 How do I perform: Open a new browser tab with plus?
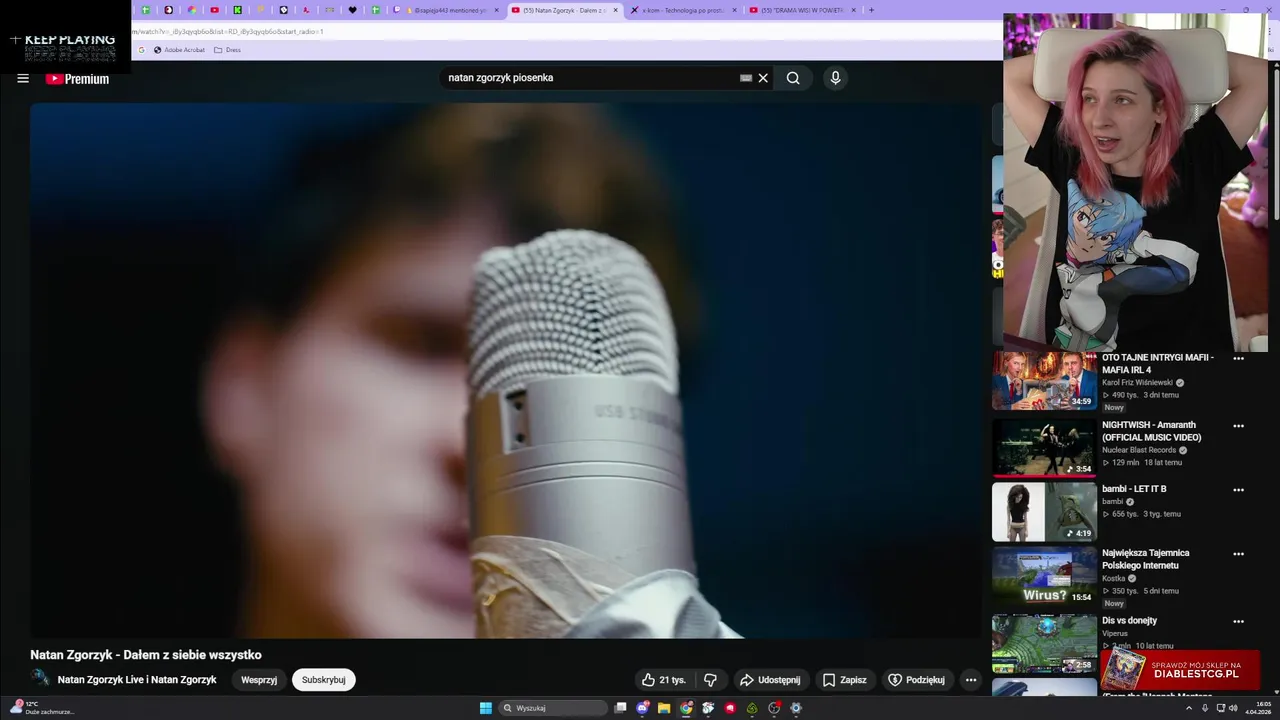pos(871,10)
